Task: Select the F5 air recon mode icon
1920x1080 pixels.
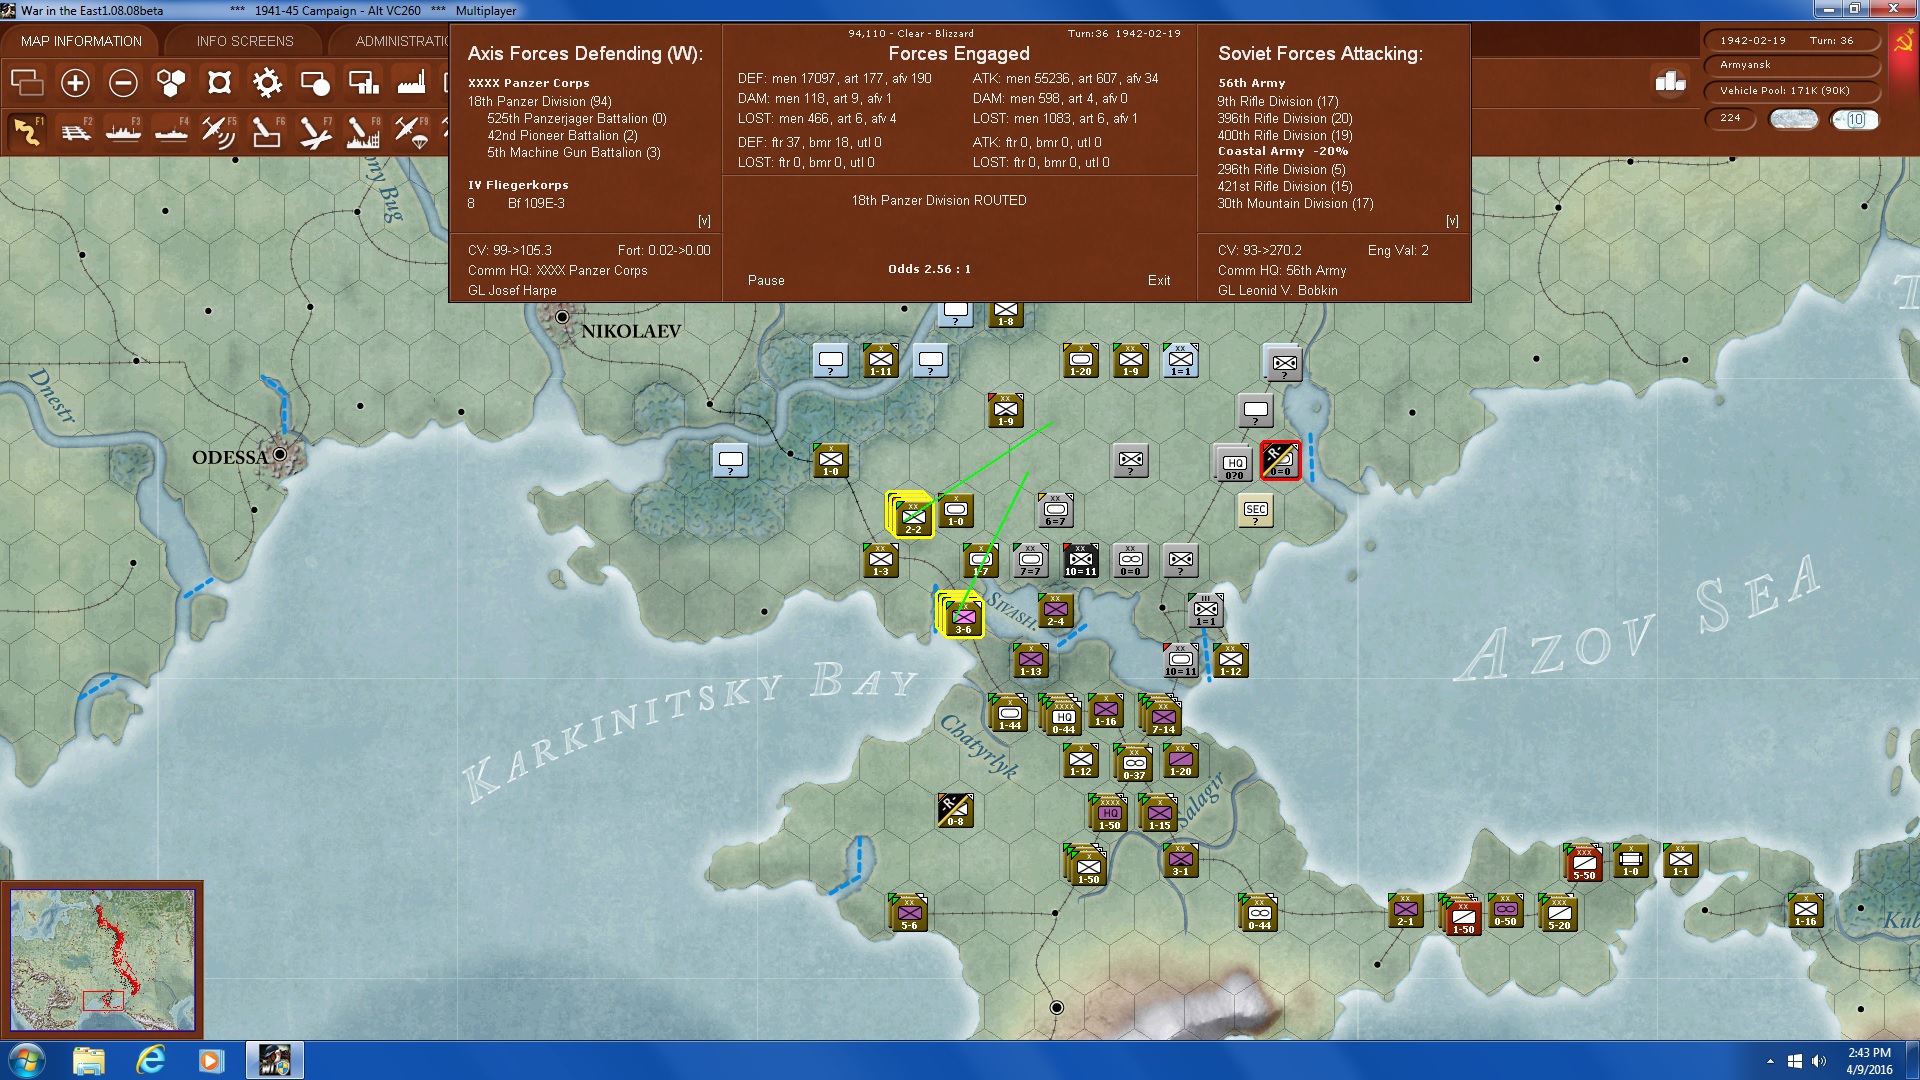Action: pyautogui.click(x=218, y=131)
